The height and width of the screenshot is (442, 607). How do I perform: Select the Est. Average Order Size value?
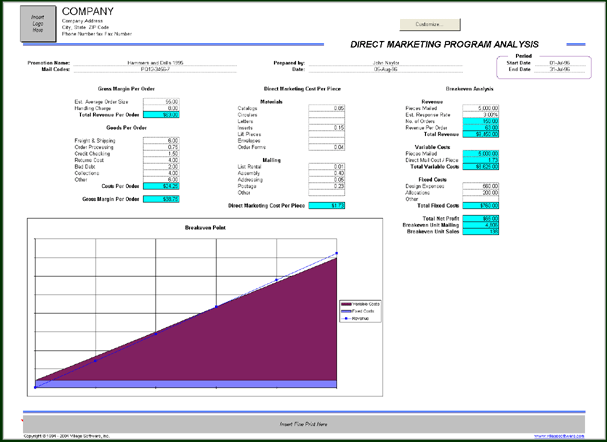tap(161, 102)
